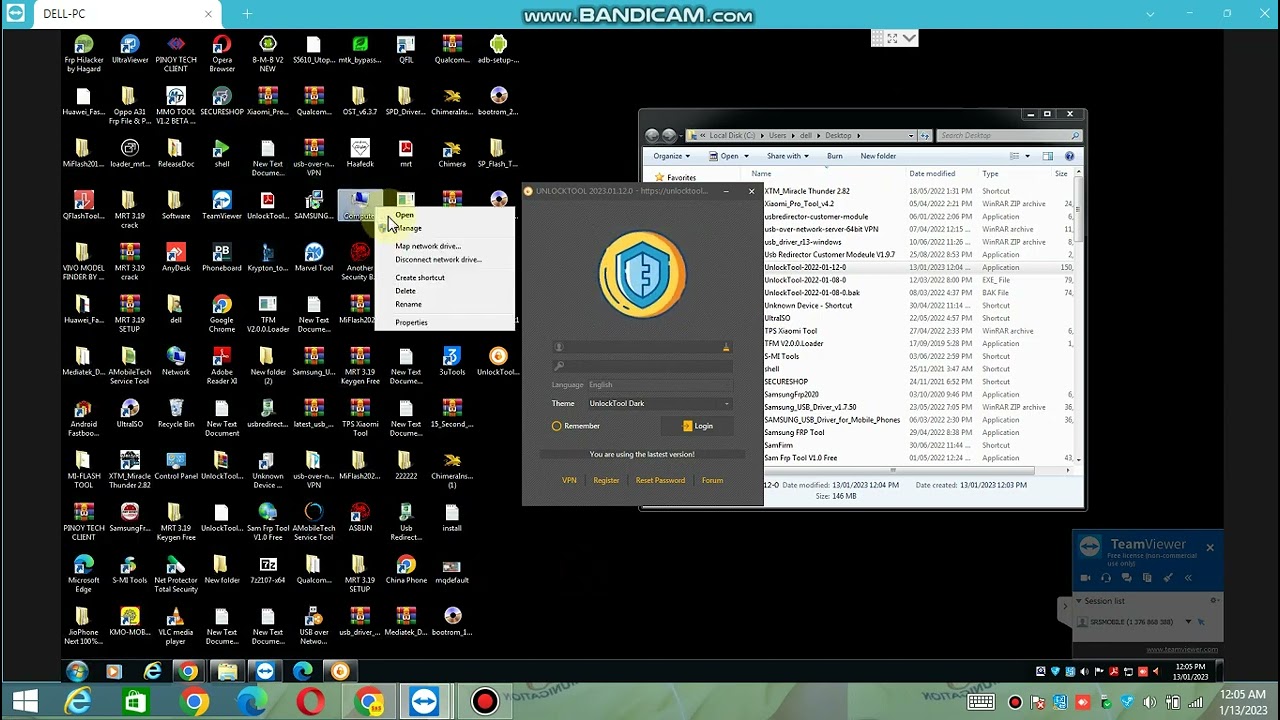Screen dimensions: 1280x720
Task: Open the UltraViewer desktop shortcut
Action: pyautogui.click(x=130, y=50)
